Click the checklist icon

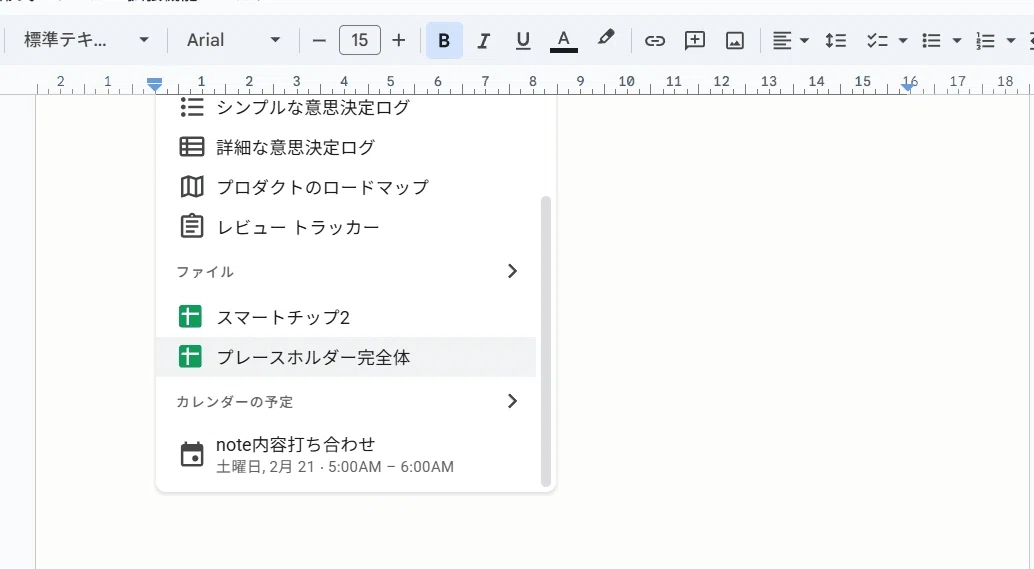[x=877, y=40]
